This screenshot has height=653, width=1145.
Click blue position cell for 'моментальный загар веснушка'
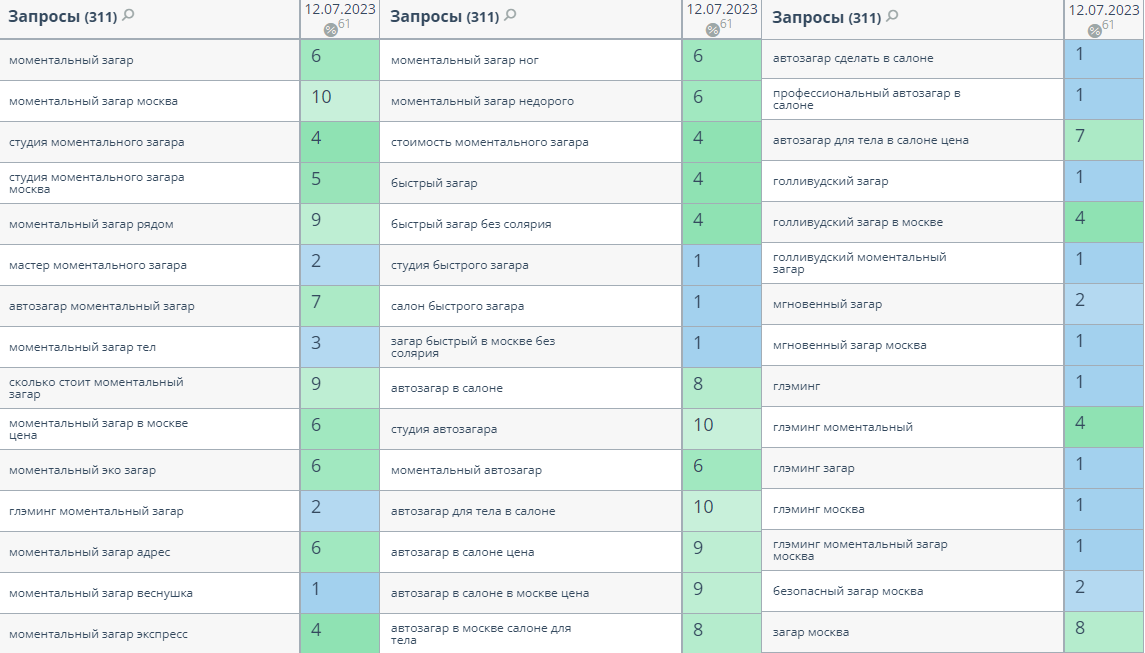(x=340, y=593)
